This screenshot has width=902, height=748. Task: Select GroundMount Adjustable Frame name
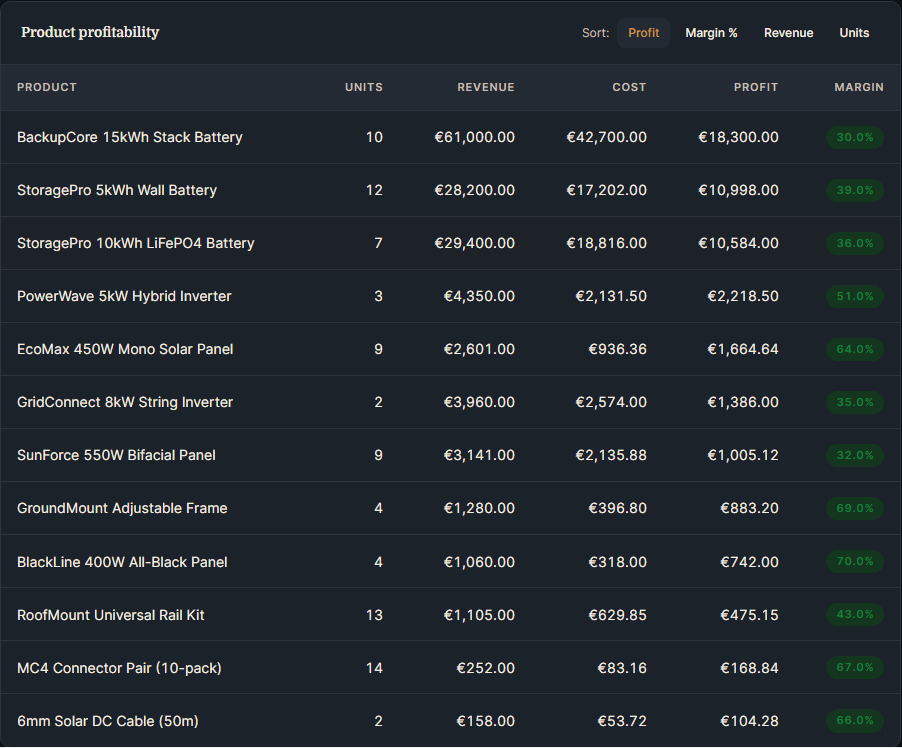122,508
